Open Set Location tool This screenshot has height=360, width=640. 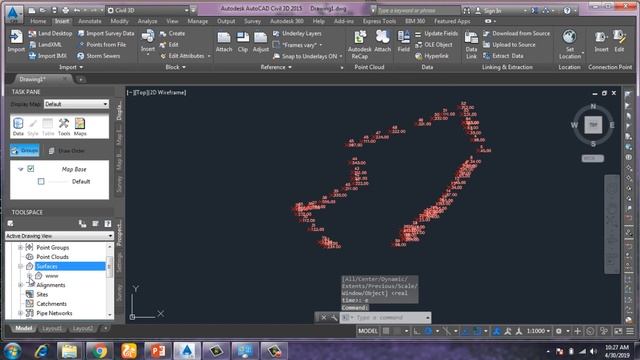569,44
